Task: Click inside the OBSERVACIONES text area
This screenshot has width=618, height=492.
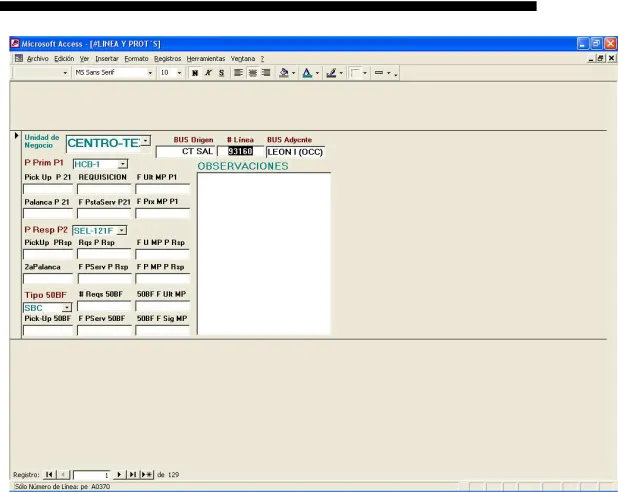Action: click(264, 254)
